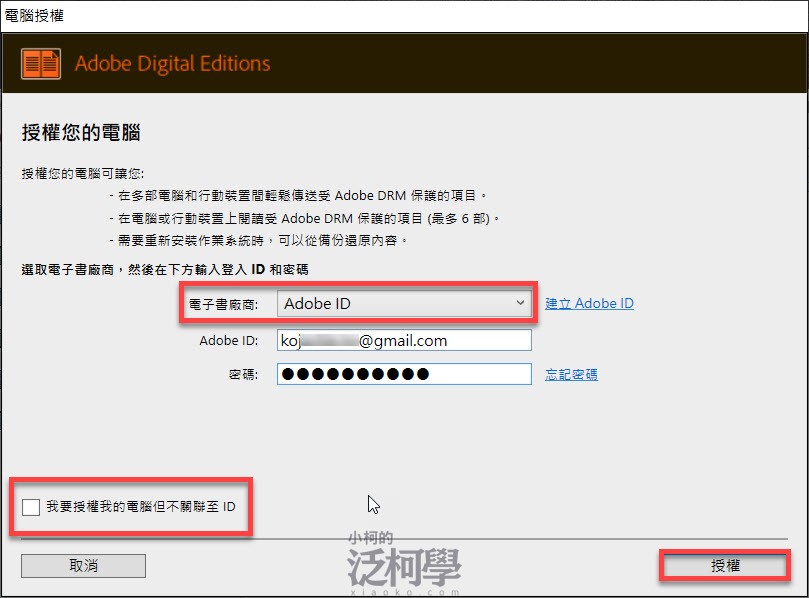
Task: Click the 電子書廠商: field label
Action: pyautogui.click(x=223, y=304)
